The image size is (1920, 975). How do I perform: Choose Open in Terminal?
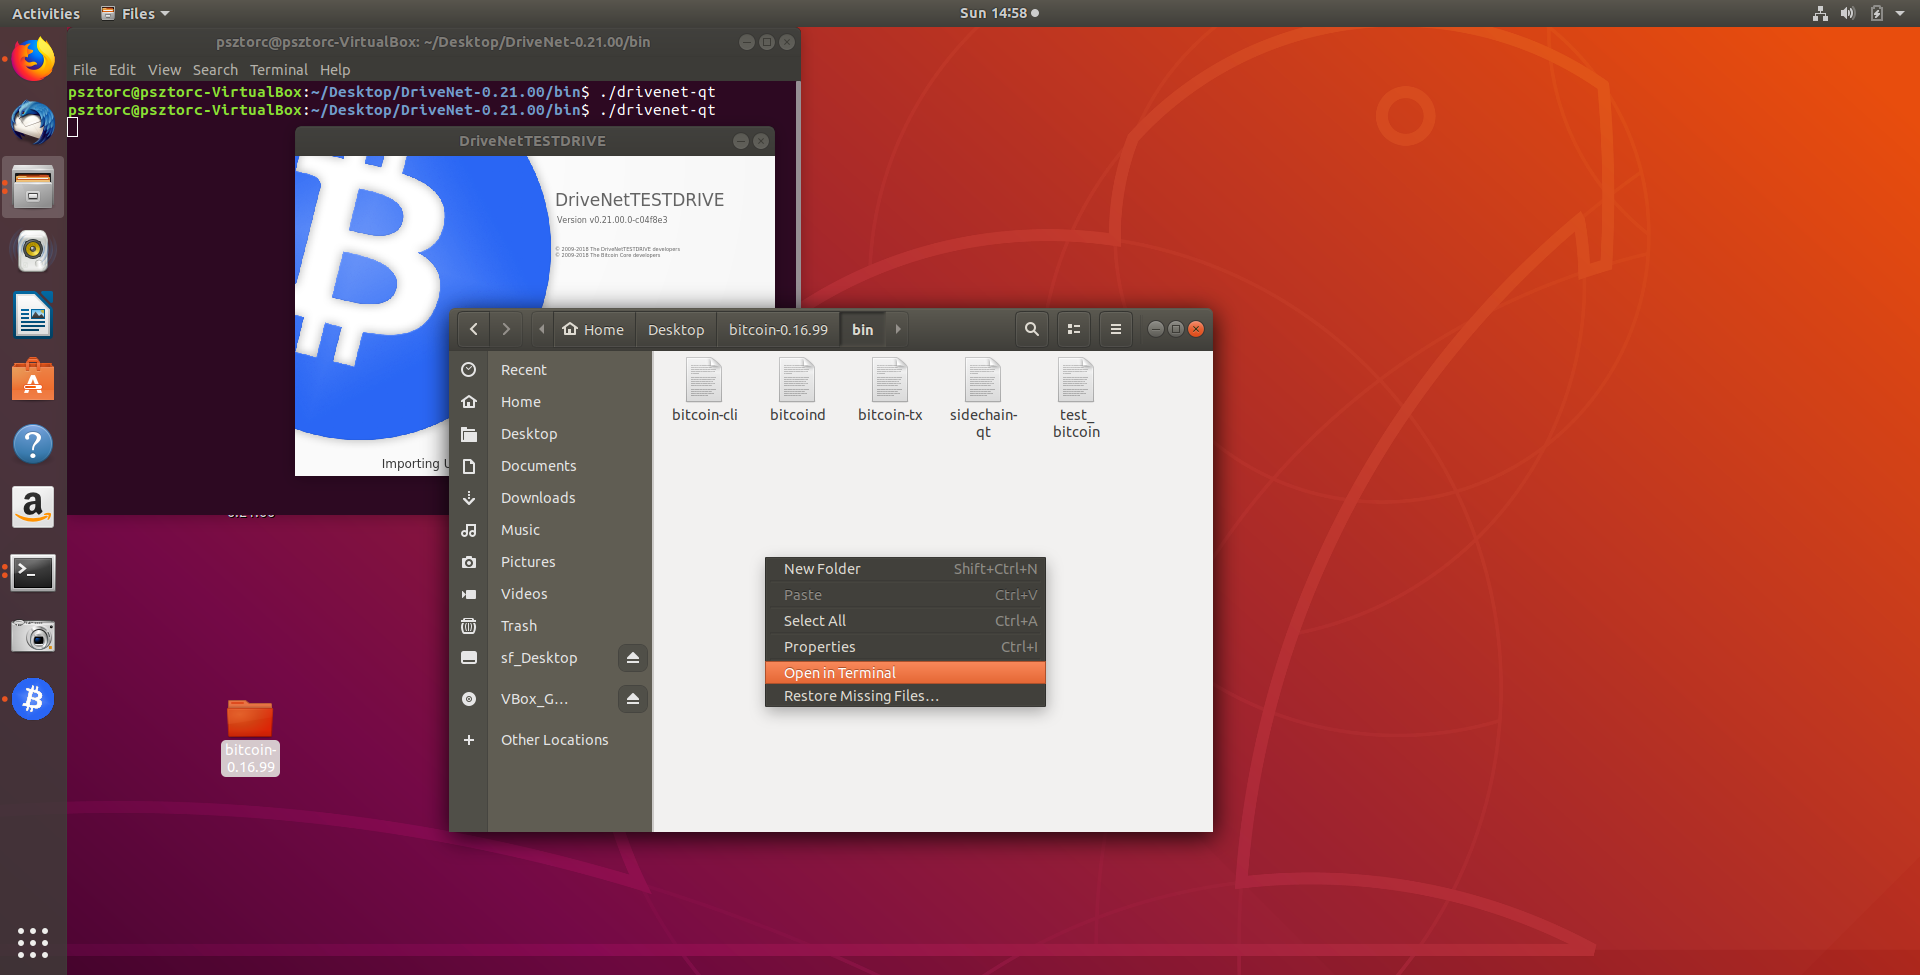(905, 673)
